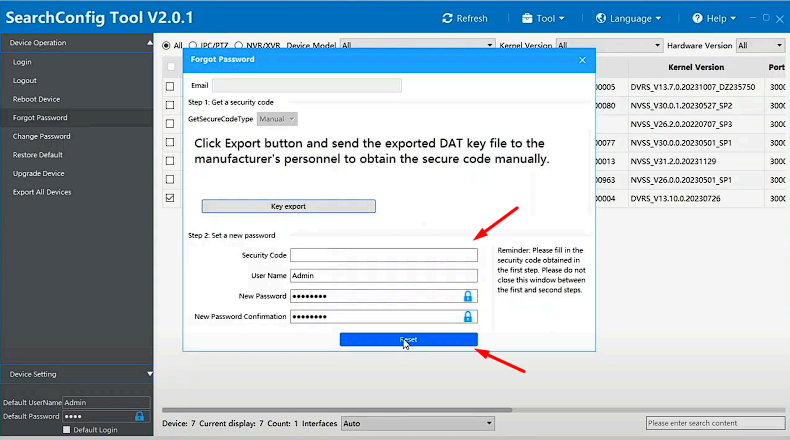The height and width of the screenshot is (440, 790).
Task: Open the Language globe menu
Action: [601, 18]
